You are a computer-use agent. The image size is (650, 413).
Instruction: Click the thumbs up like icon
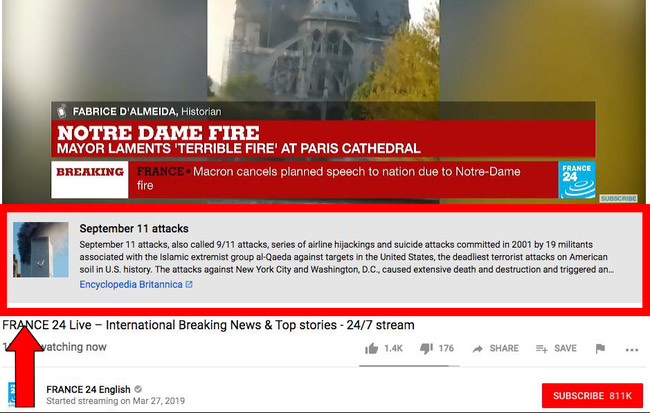[x=371, y=348]
